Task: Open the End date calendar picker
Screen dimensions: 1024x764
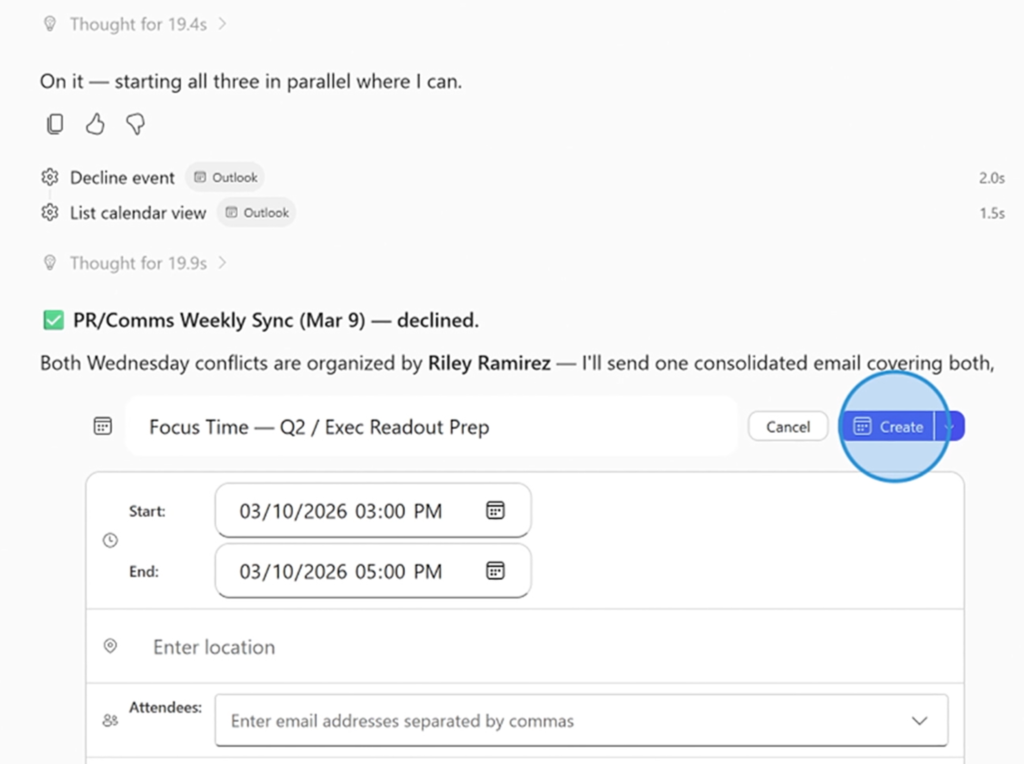Action: click(x=495, y=571)
